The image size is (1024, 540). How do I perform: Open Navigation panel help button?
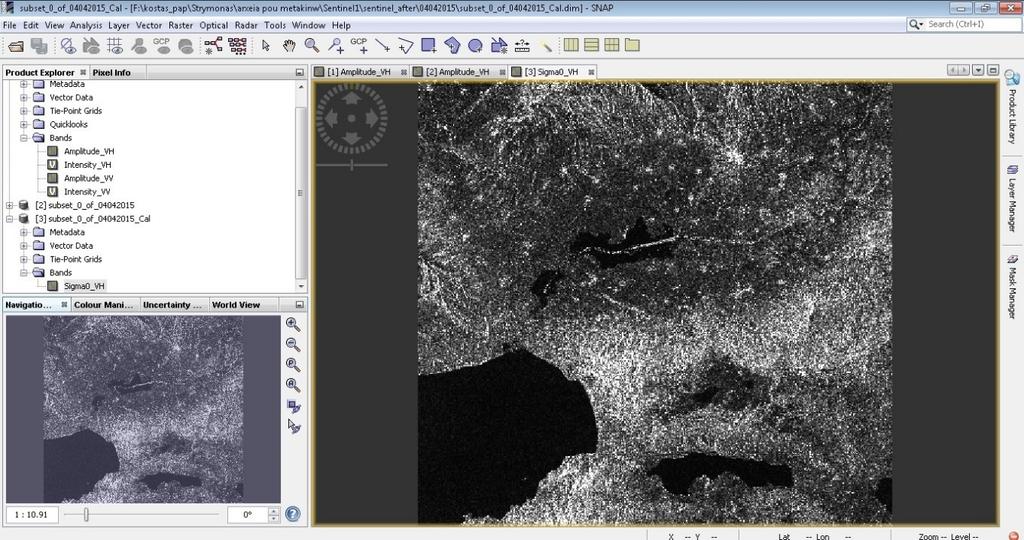pyautogui.click(x=293, y=514)
